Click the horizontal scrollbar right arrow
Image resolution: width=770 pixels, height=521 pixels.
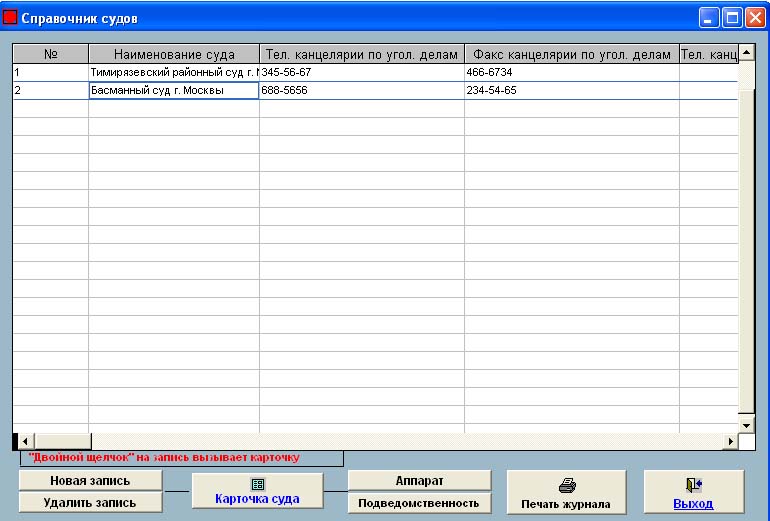tap(731, 441)
